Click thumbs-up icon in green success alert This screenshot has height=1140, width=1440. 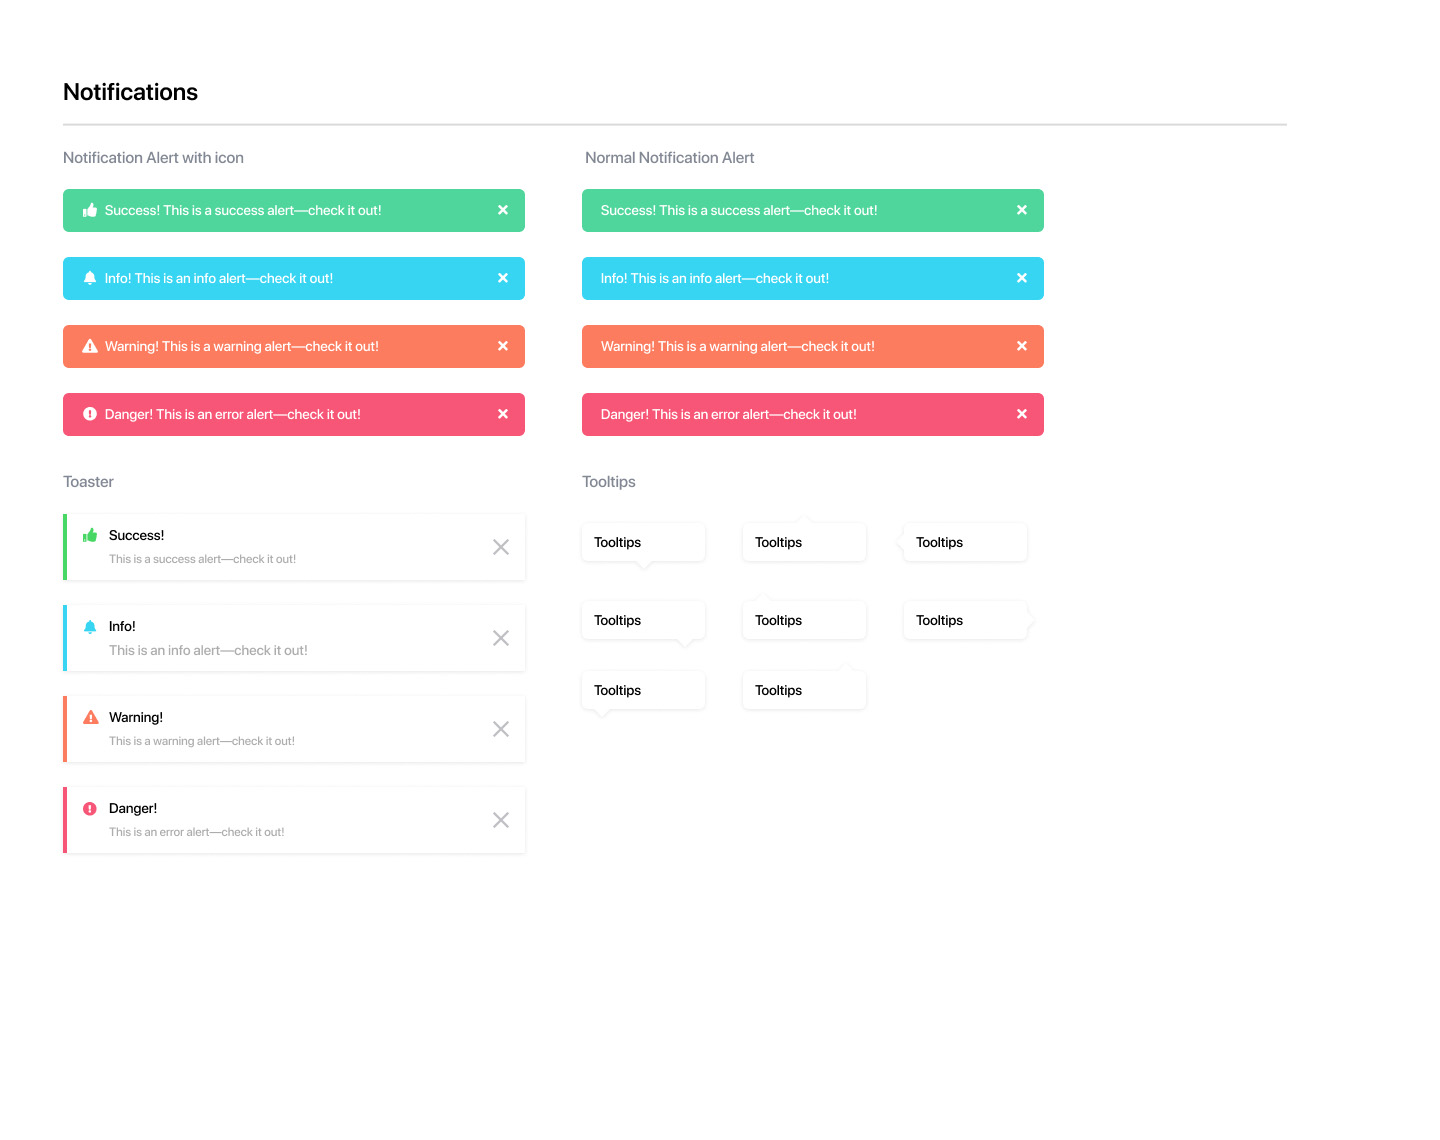[90, 210]
